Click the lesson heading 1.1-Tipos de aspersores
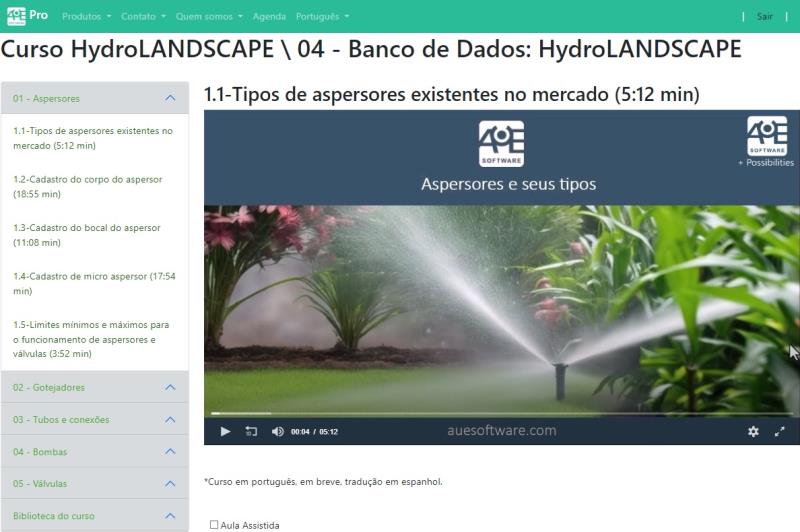Viewport: 800px width, 532px height. pos(452,94)
